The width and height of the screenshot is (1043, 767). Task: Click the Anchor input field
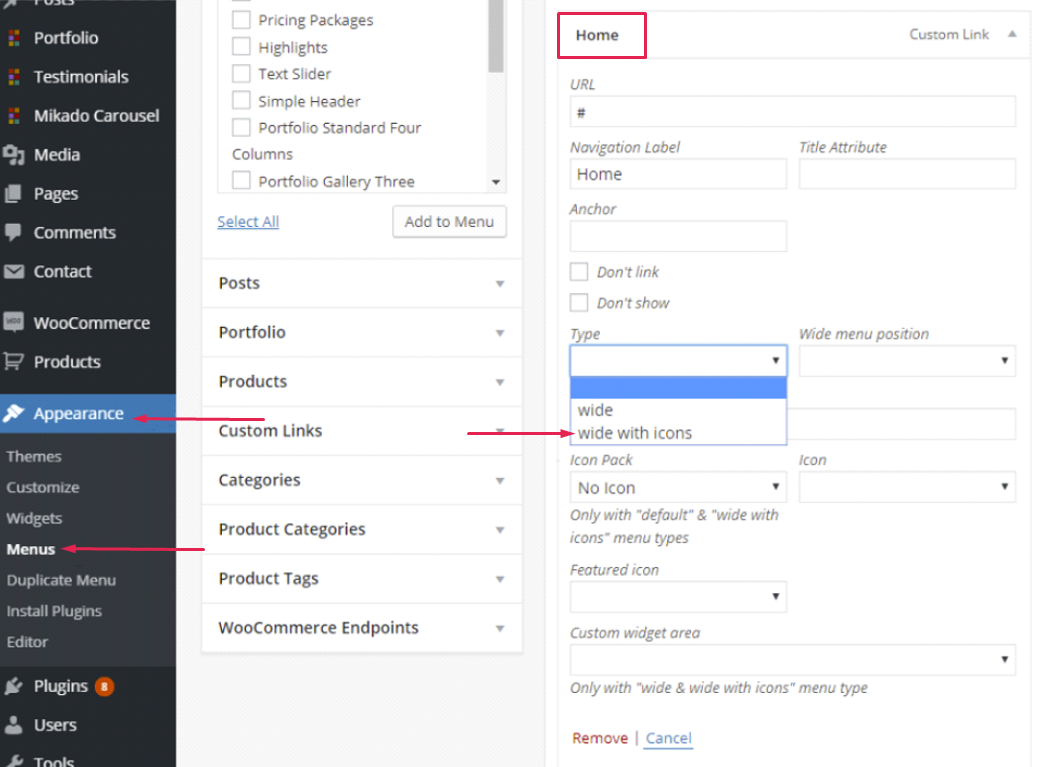(678, 236)
